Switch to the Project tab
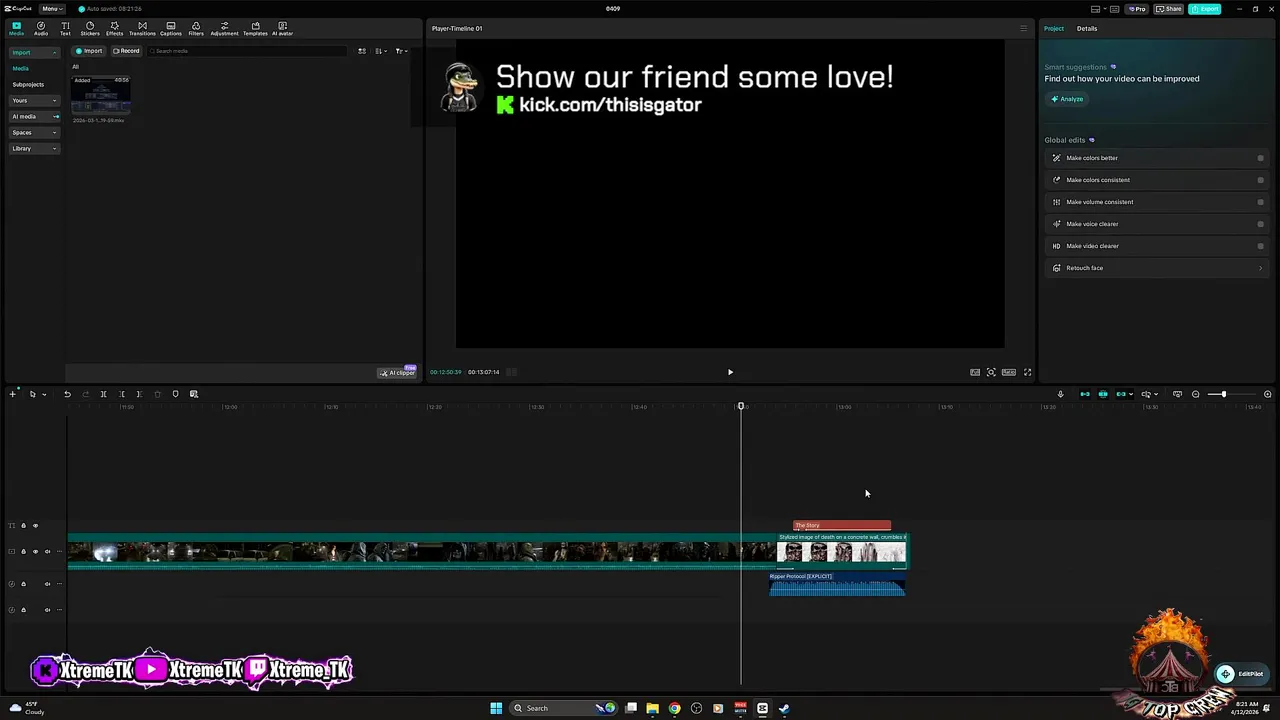 [x=1054, y=28]
